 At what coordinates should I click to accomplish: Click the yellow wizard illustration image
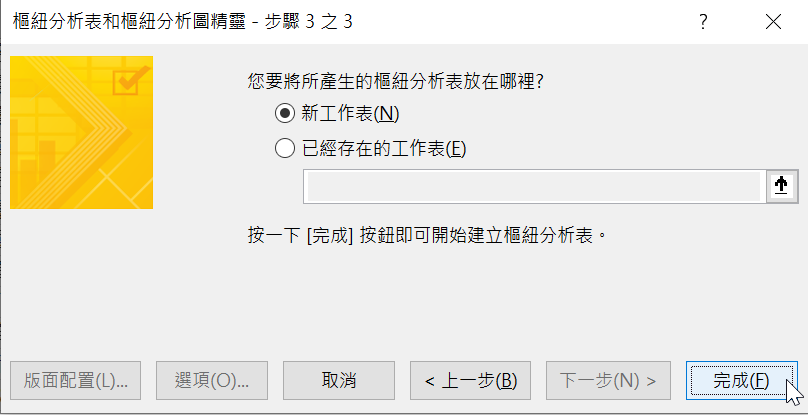pyautogui.click(x=81, y=132)
